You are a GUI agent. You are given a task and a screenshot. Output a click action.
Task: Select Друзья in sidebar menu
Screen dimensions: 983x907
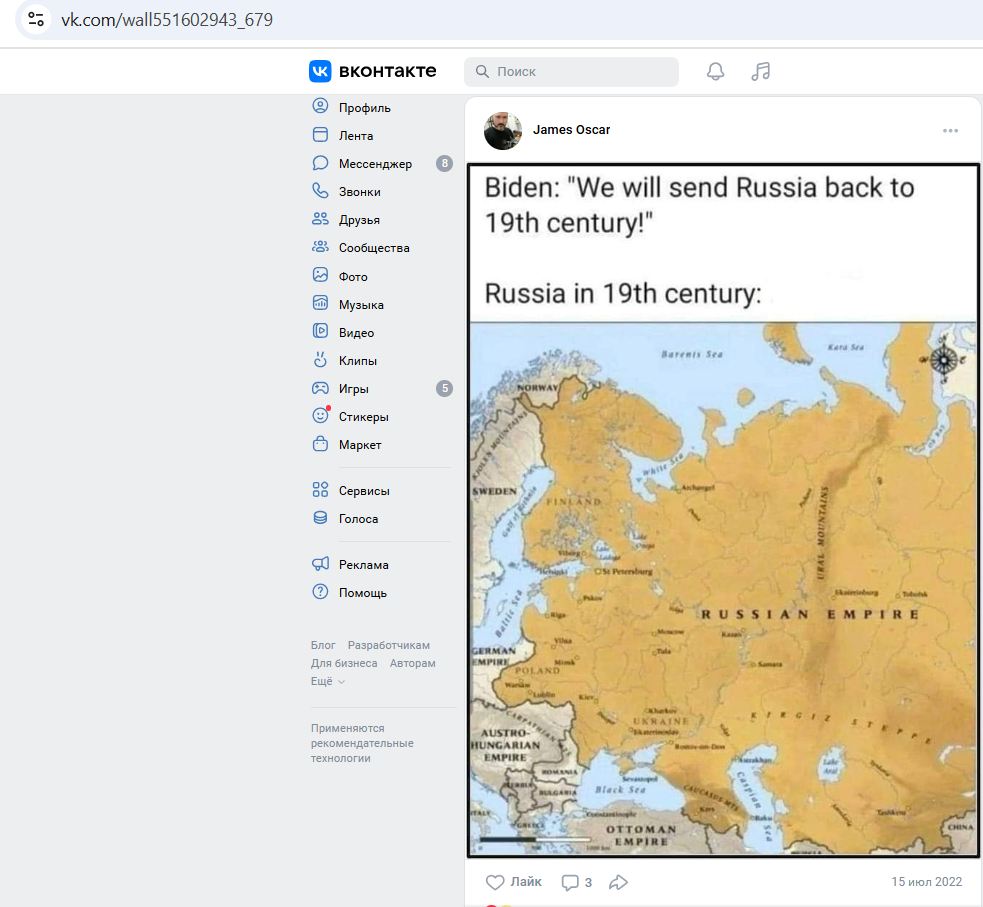click(358, 220)
